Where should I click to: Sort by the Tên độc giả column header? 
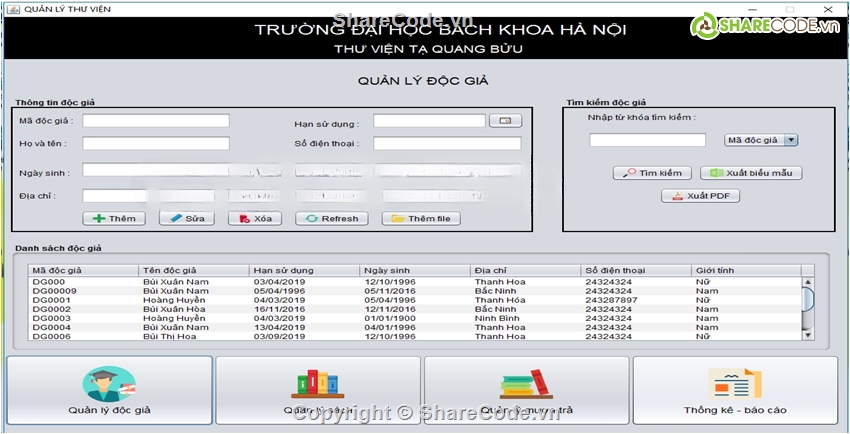tap(194, 270)
